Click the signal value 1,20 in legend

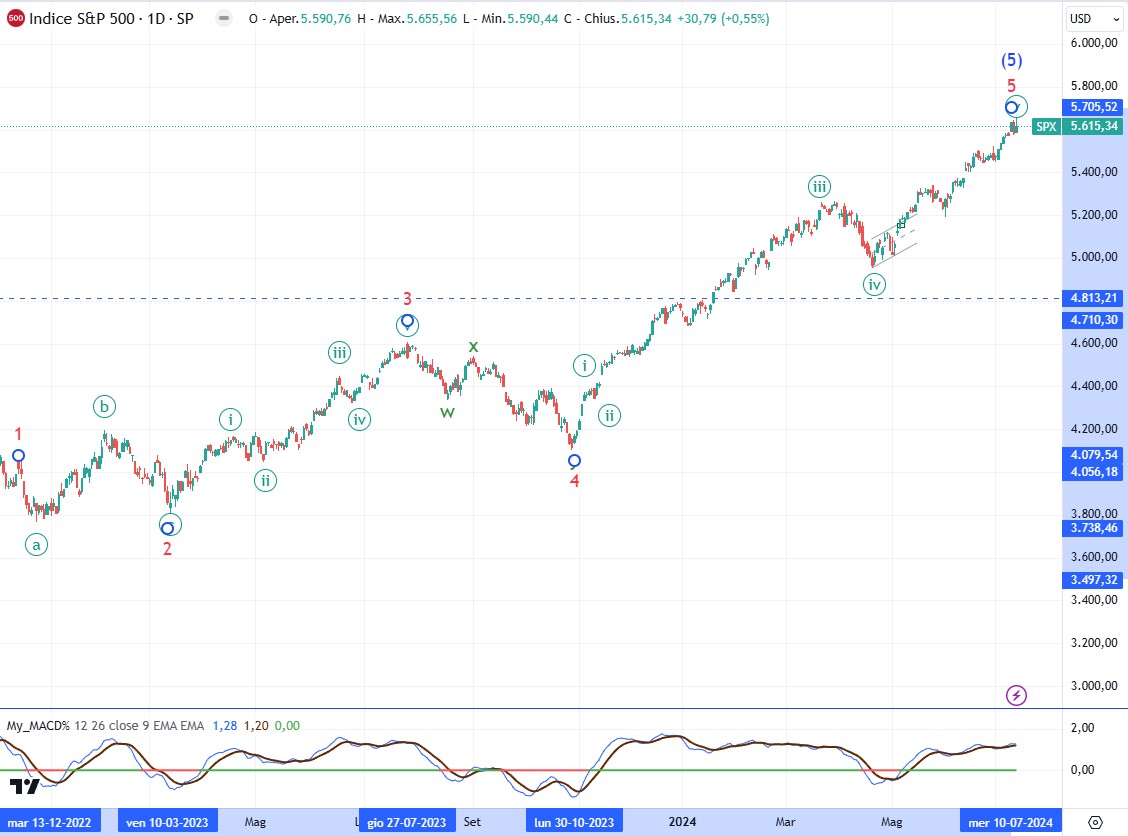click(x=256, y=726)
